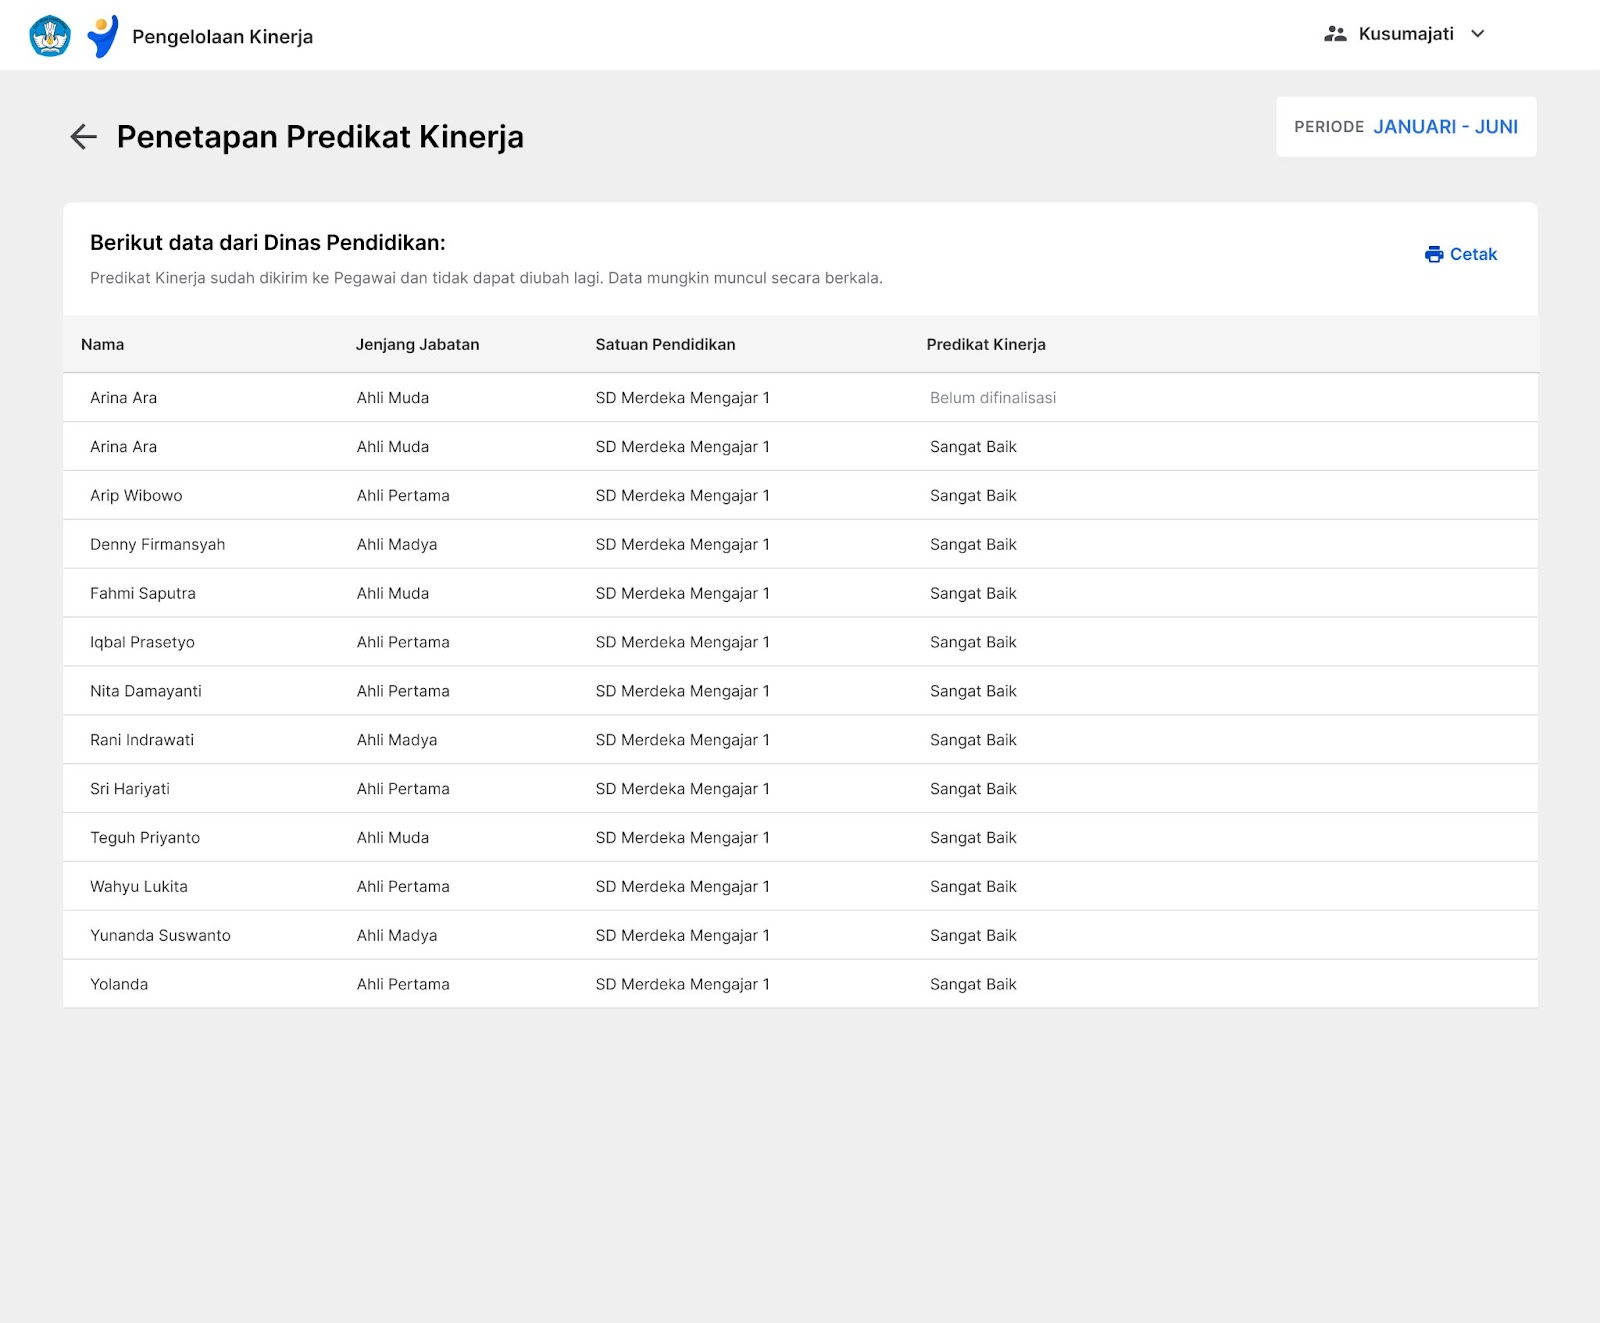Click the printer icon next to Cetak
Screen dimensions: 1600x1323
(x=1434, y=254)
